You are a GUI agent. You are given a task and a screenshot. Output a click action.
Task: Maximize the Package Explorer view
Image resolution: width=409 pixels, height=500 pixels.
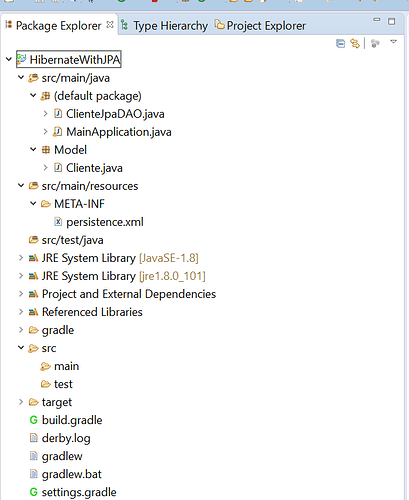pos(391,21)
